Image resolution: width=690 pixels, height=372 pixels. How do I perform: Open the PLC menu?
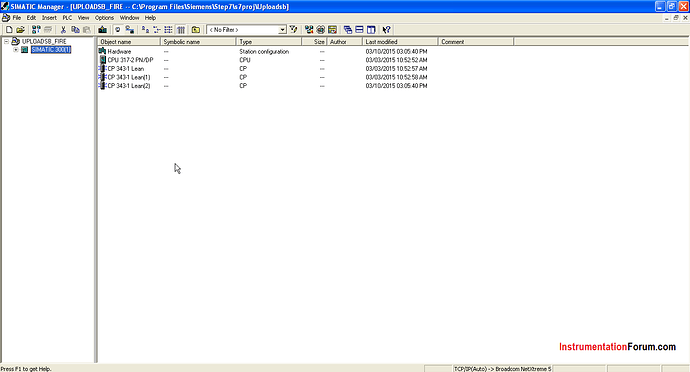click(x=67, y=18)
